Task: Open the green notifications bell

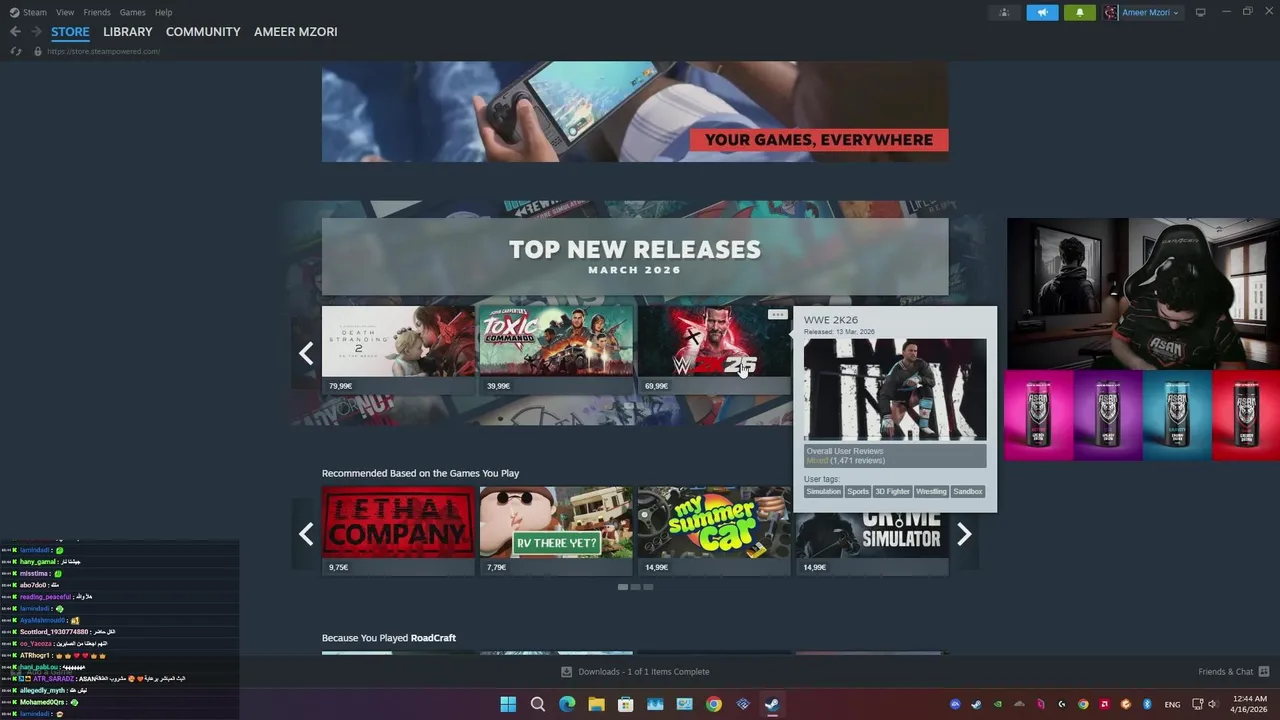Action: coord(1079,12)
